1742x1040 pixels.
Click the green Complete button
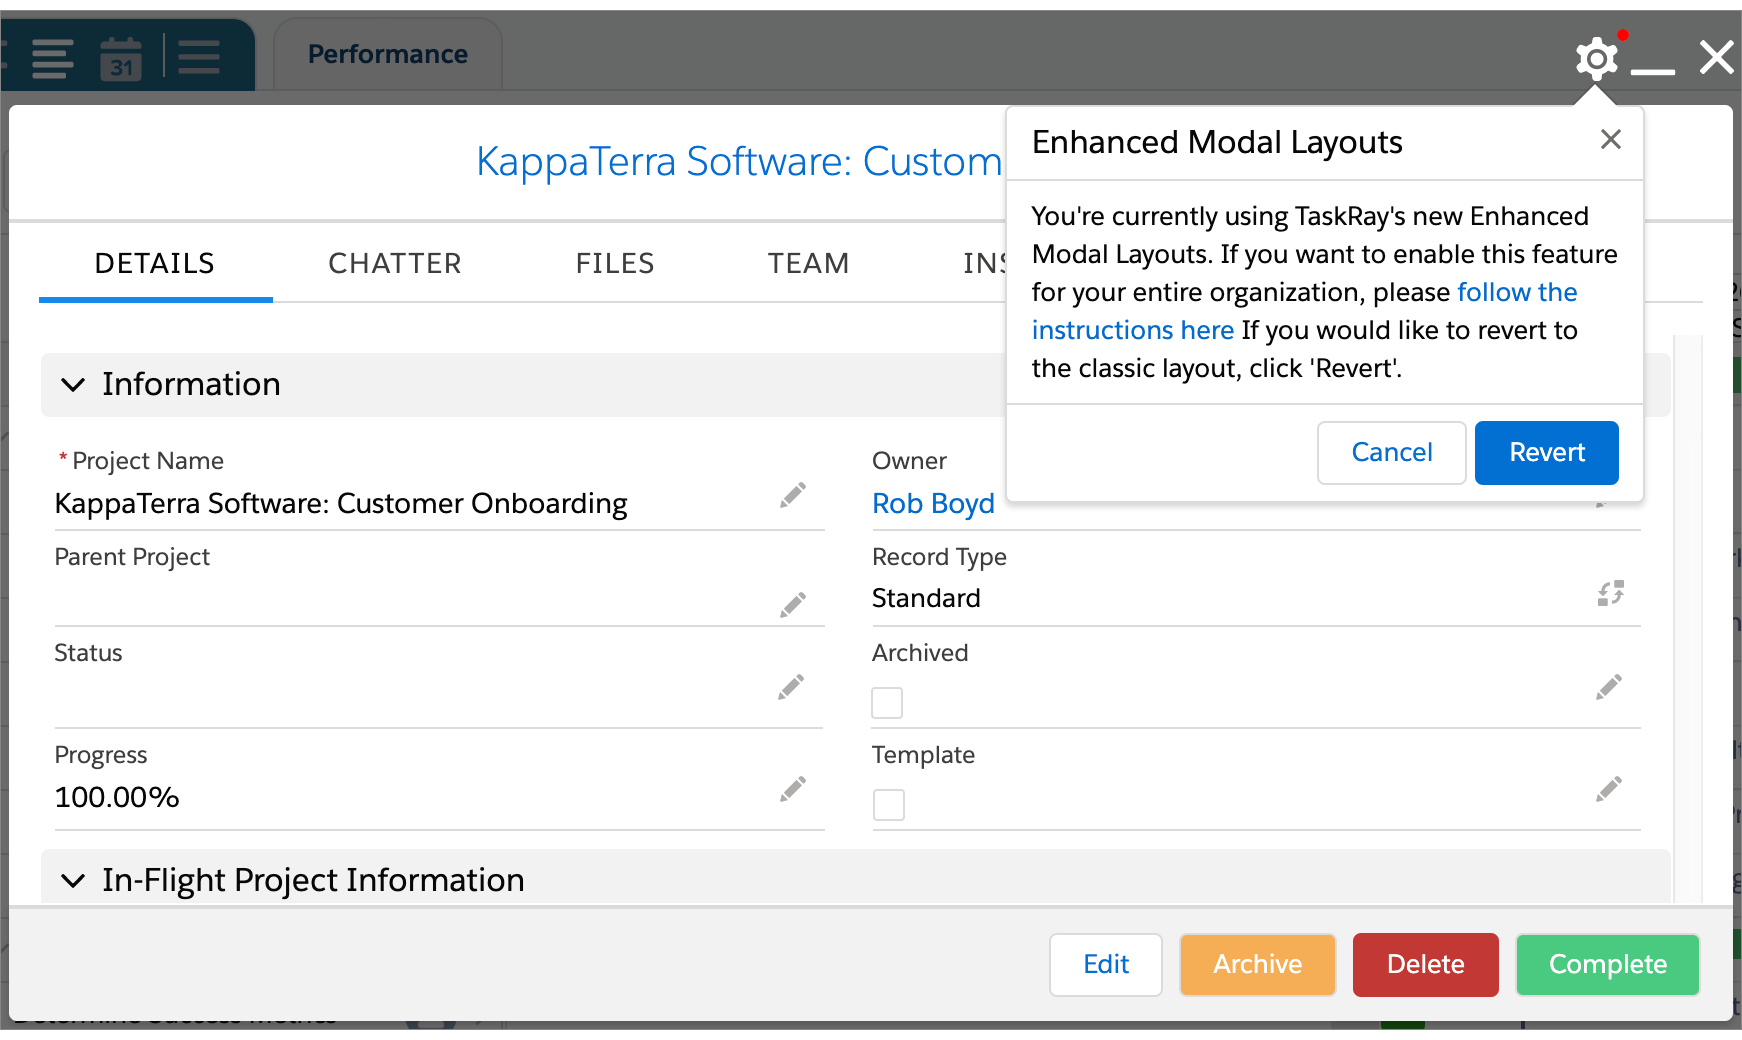tap(1608, 965)
